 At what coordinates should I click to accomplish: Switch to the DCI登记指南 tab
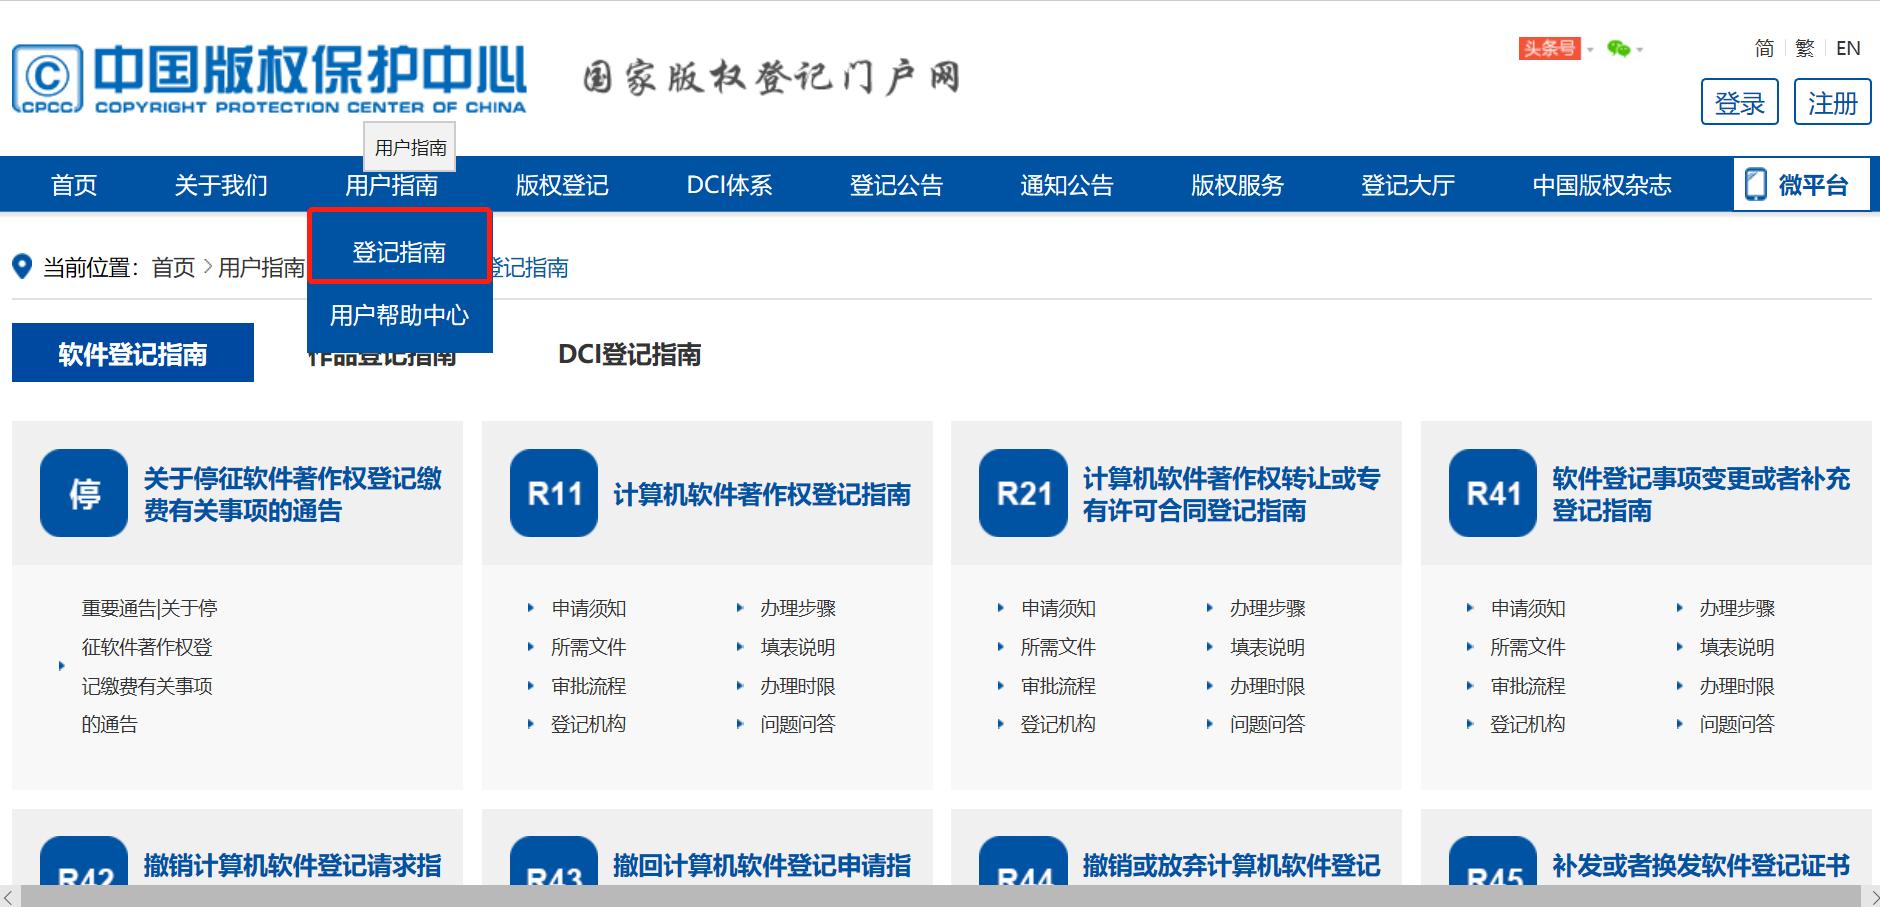pyautogui.click(x=631, y=353)
